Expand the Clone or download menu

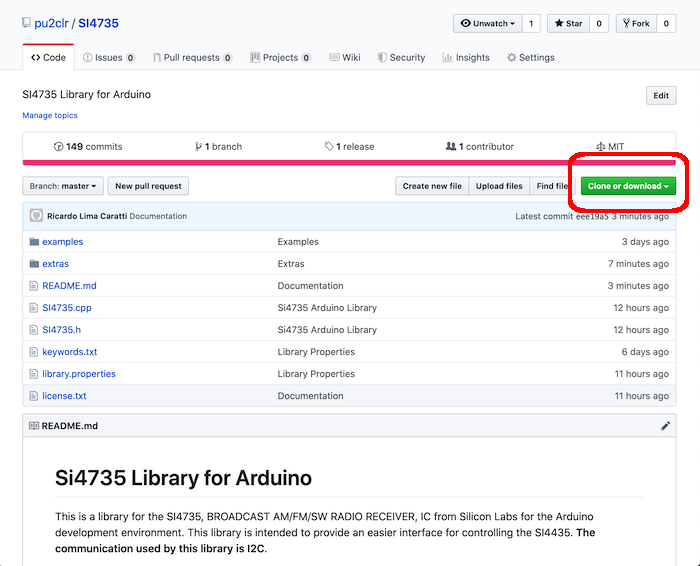click(628, 186)
